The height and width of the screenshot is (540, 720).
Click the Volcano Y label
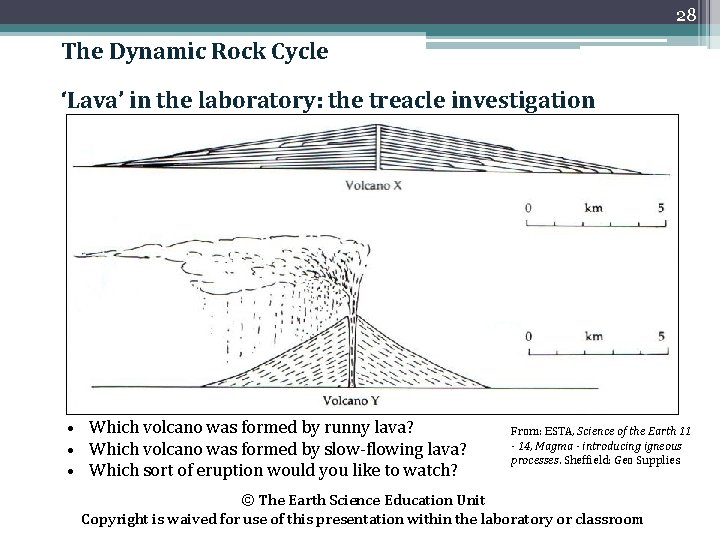351,401
